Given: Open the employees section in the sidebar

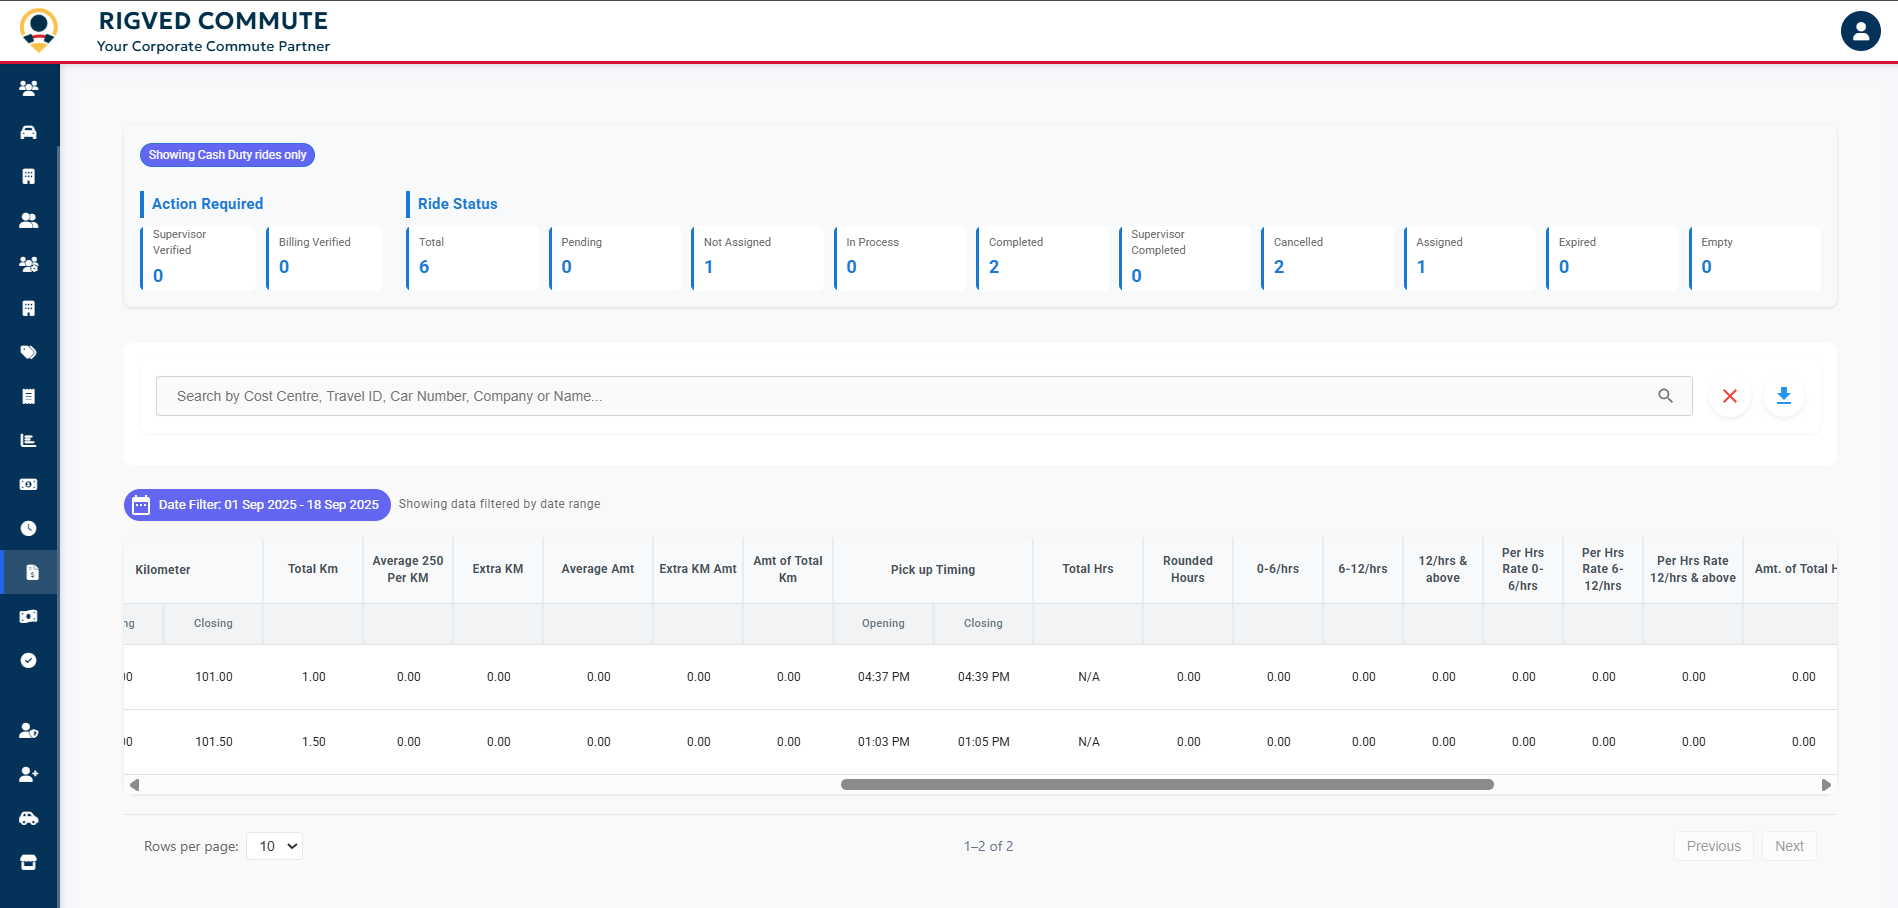Looking at the screenshot, I should click(x=29, y=87).
